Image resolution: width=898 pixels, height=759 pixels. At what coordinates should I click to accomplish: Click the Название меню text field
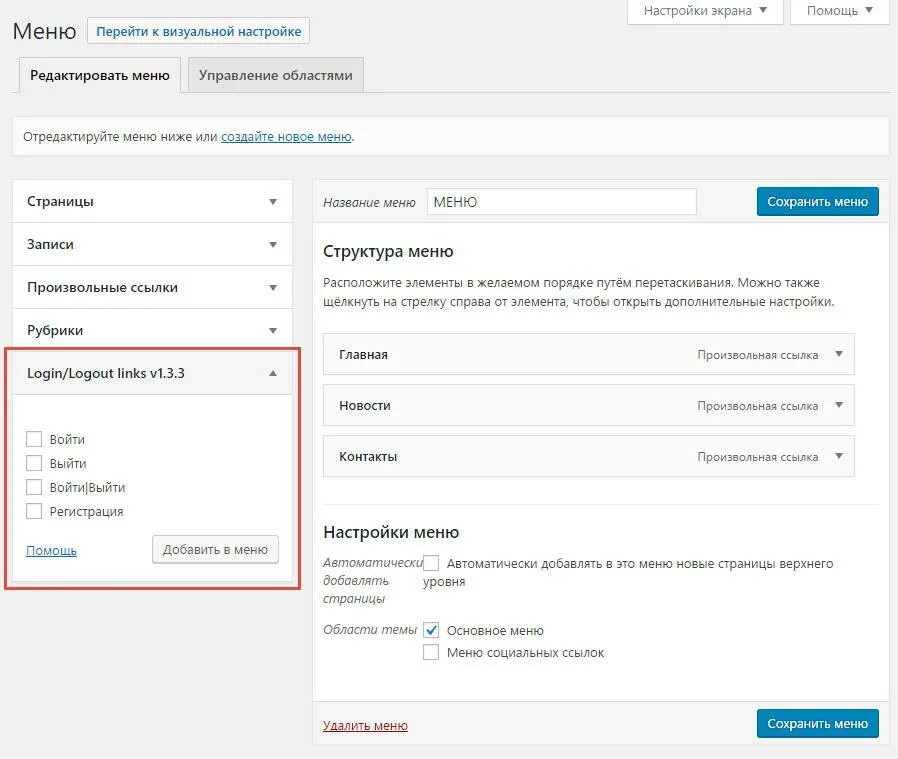[561, 202]
